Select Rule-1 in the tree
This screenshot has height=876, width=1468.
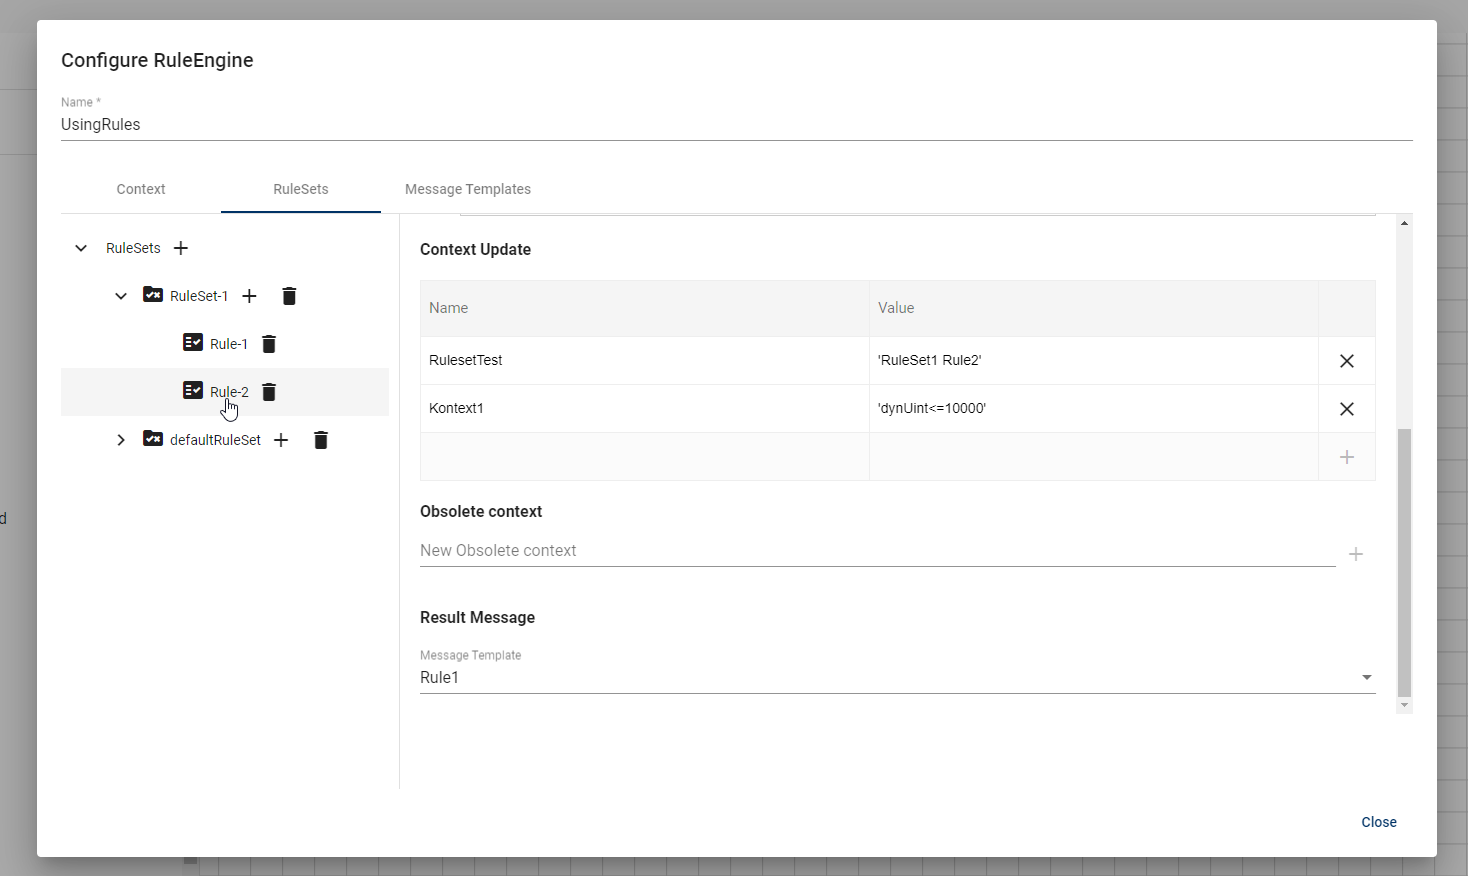pos(229,344)
